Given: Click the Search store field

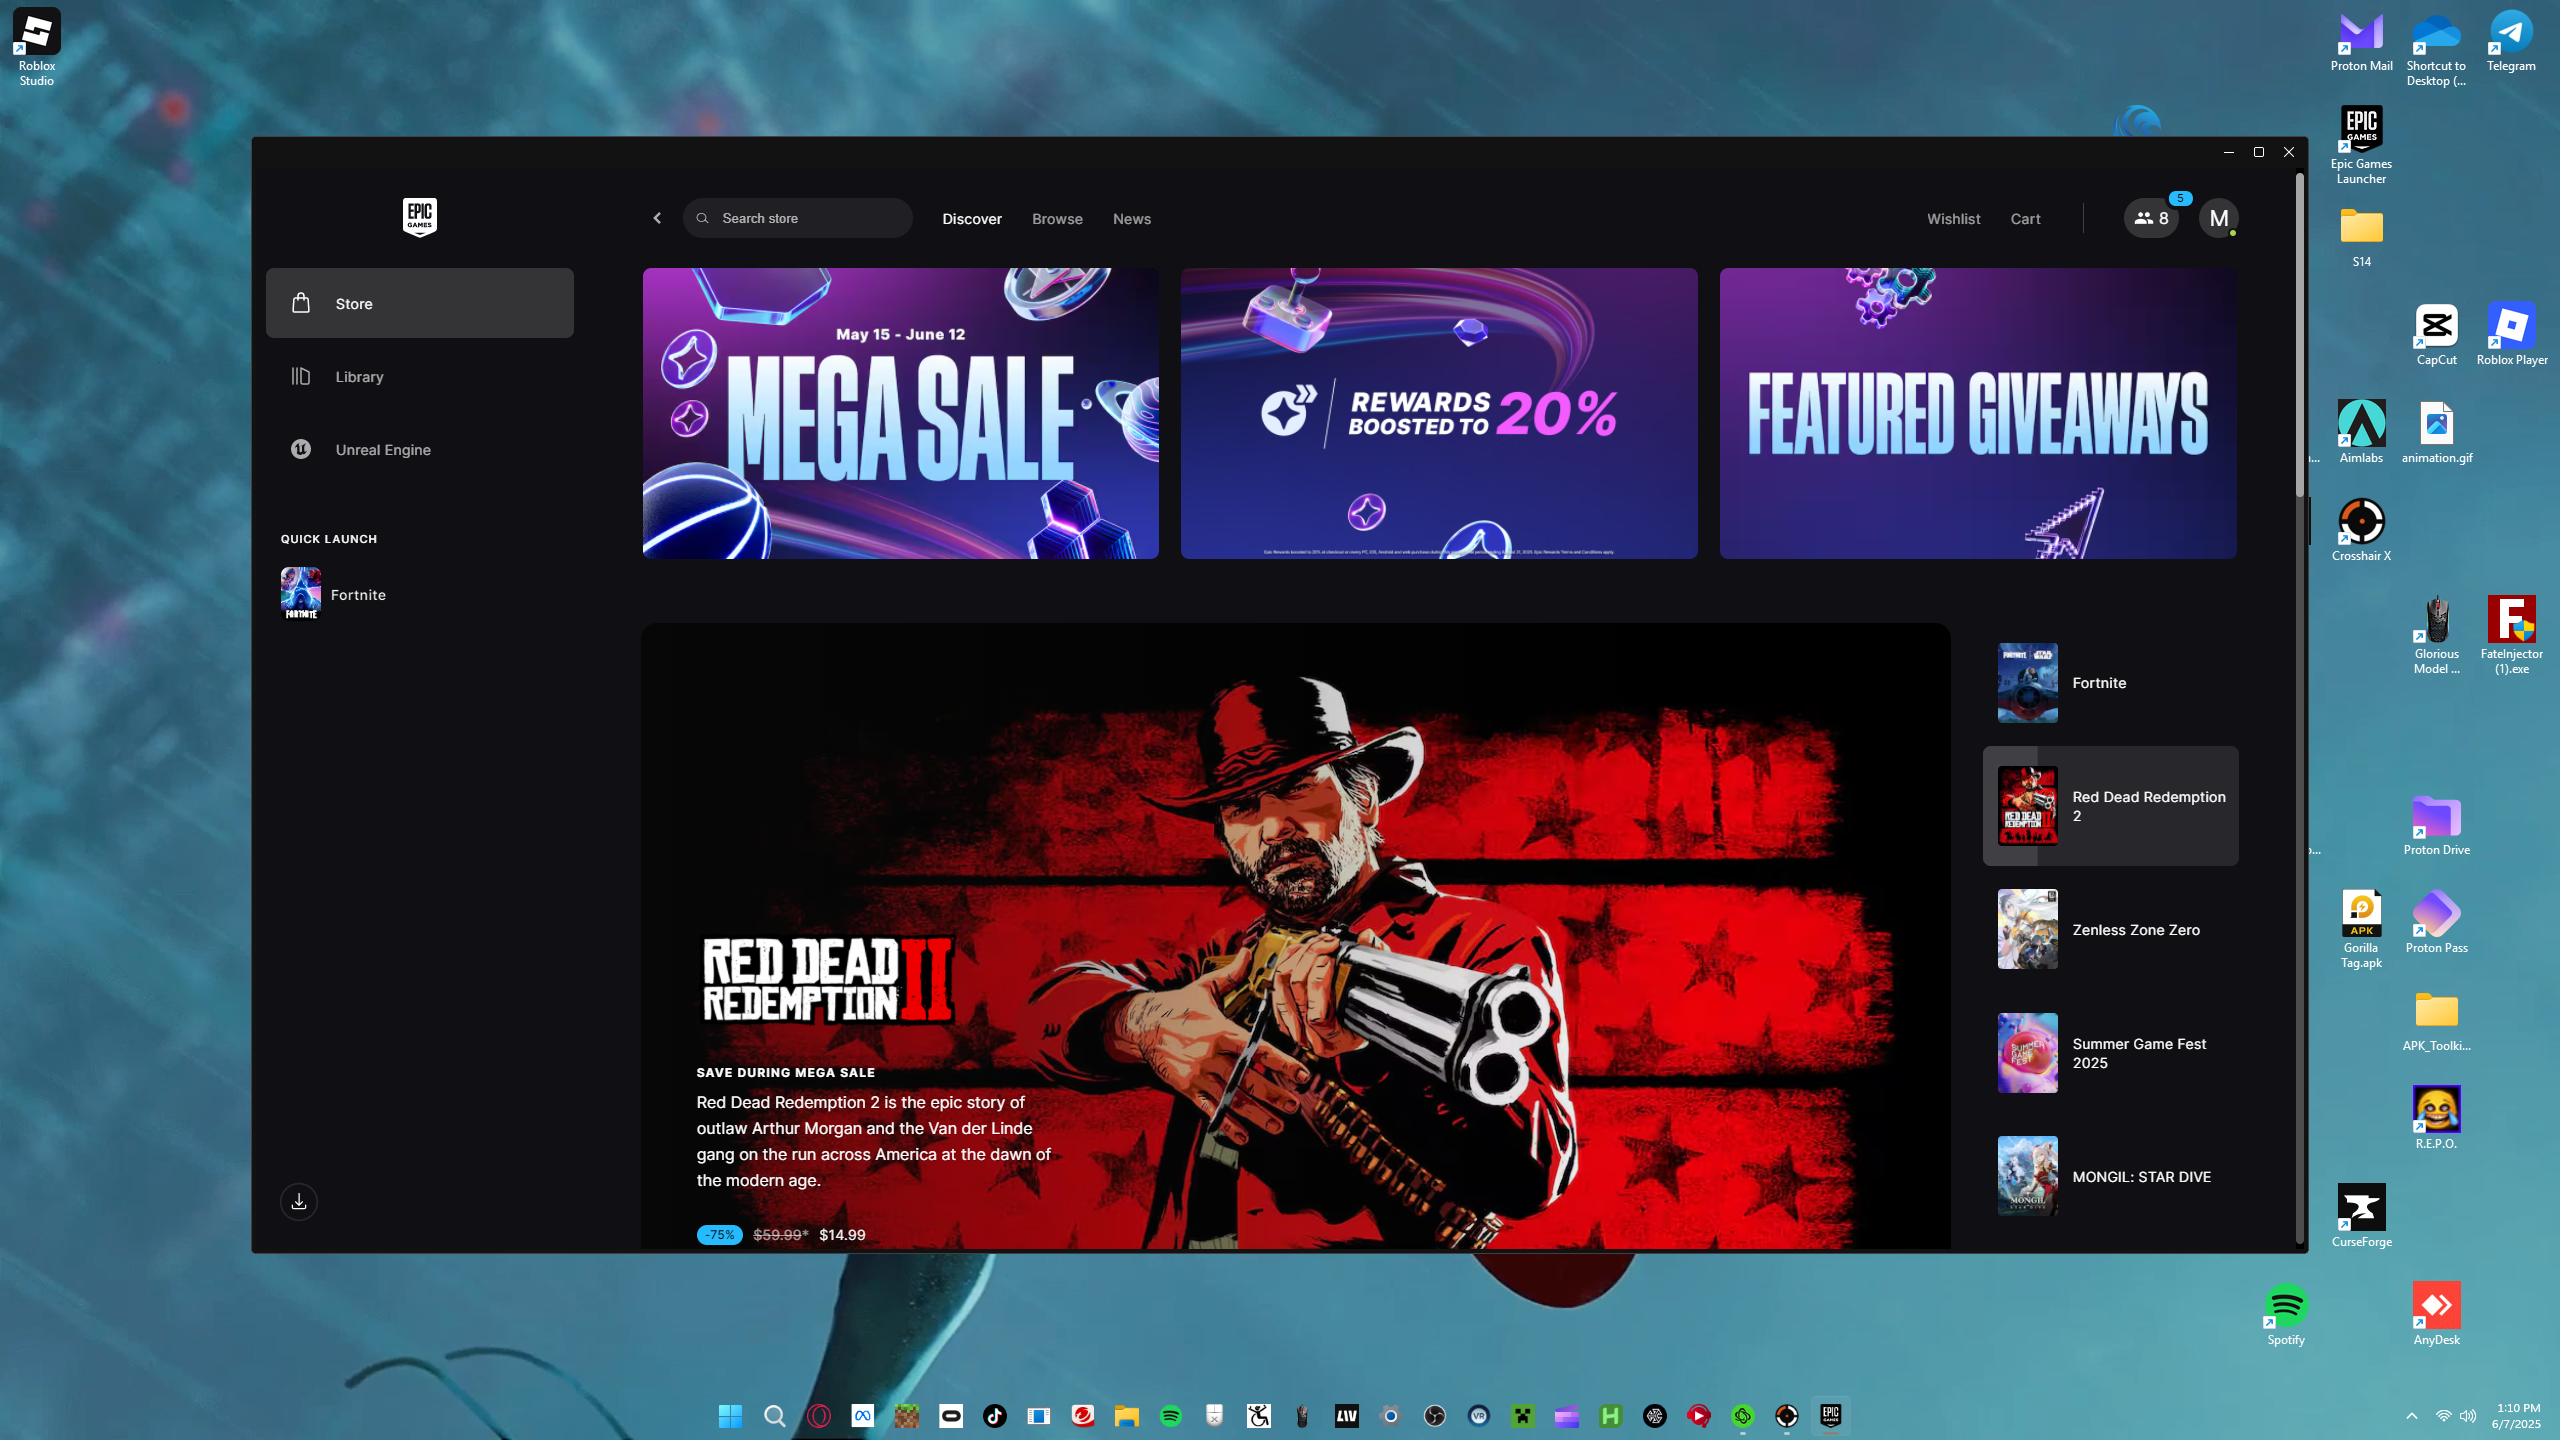Looking at the screenshot, I should [x=798, y=218].
